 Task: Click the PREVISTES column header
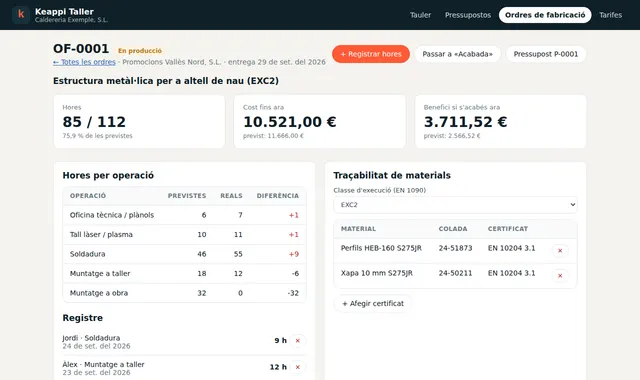pos(187,196)
